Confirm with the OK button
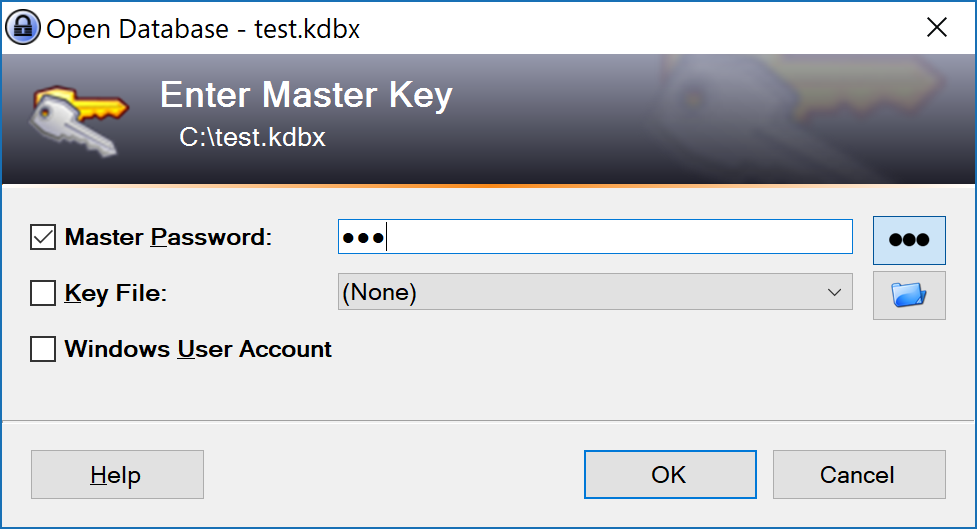The height and width of the screenshot is (529, 977). [668, 475]
